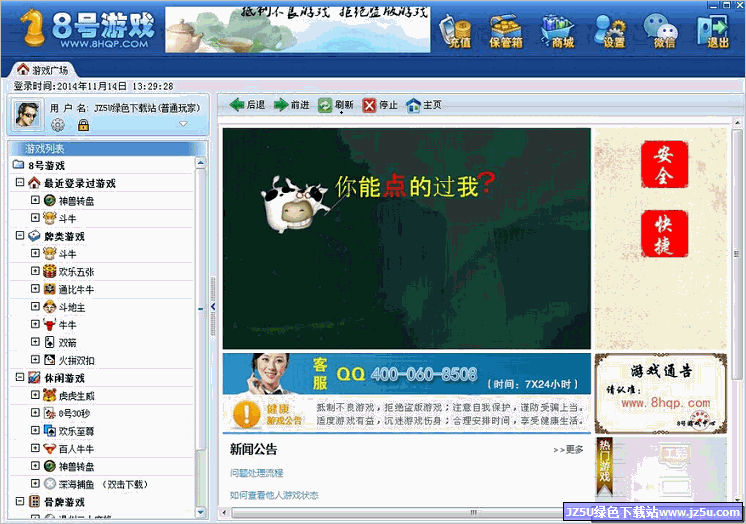Select the 斗地主 game icon
Screen dimensions: 746x524
pos(49,307)
